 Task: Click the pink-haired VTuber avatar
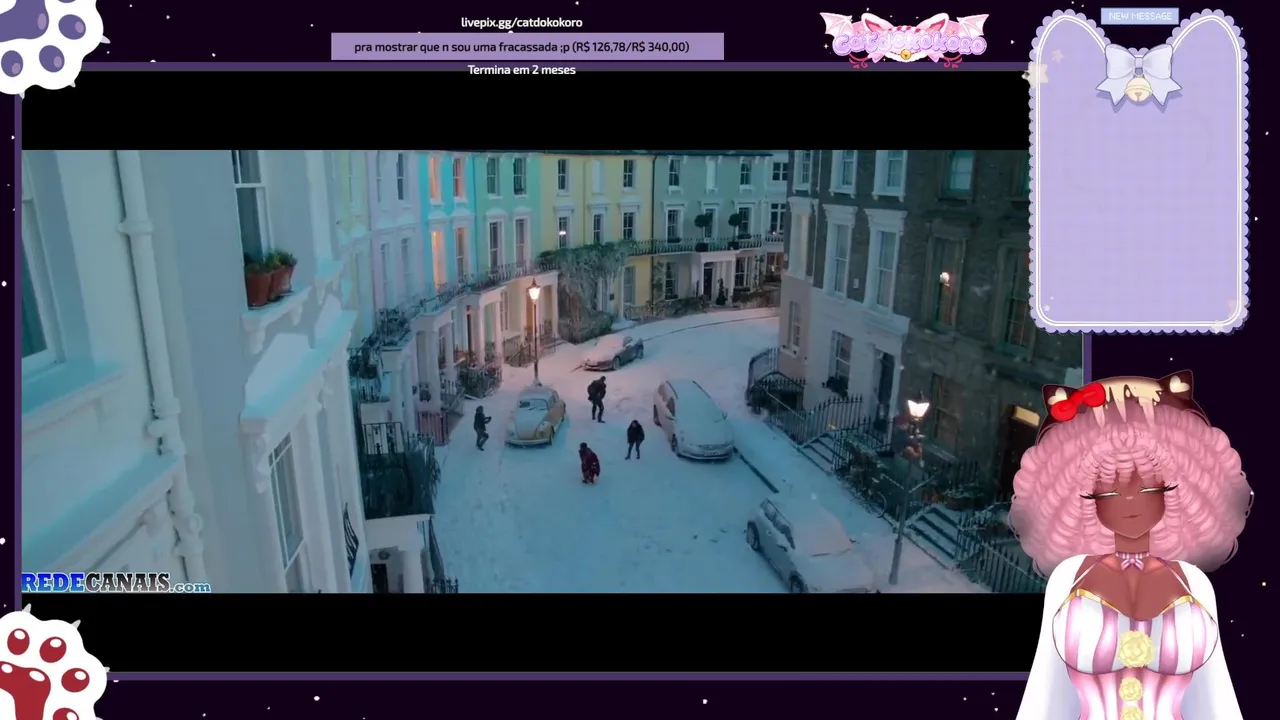[1130, 547]
